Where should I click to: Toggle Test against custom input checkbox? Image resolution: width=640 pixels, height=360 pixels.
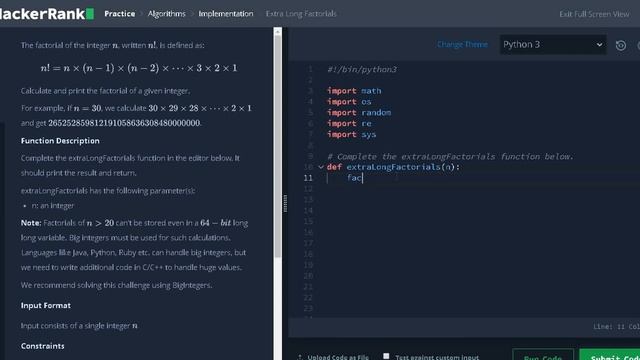(x=386, y=356)
